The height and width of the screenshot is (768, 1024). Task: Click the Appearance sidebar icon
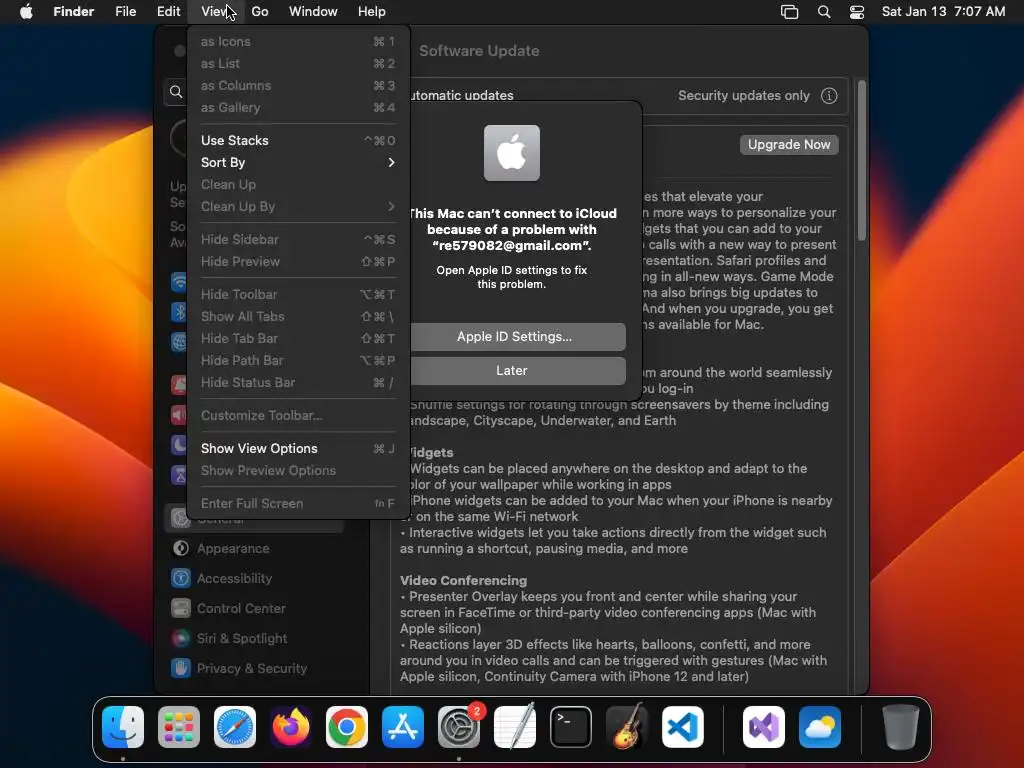pyautogui.click(x=181, y=549)
